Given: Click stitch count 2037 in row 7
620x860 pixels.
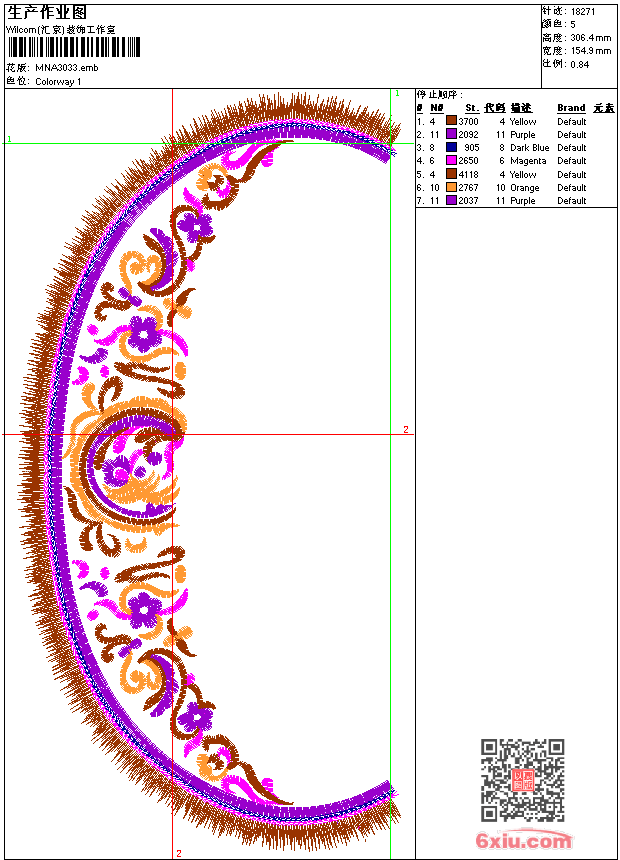Looking at the screenshot, I should 469,201.
